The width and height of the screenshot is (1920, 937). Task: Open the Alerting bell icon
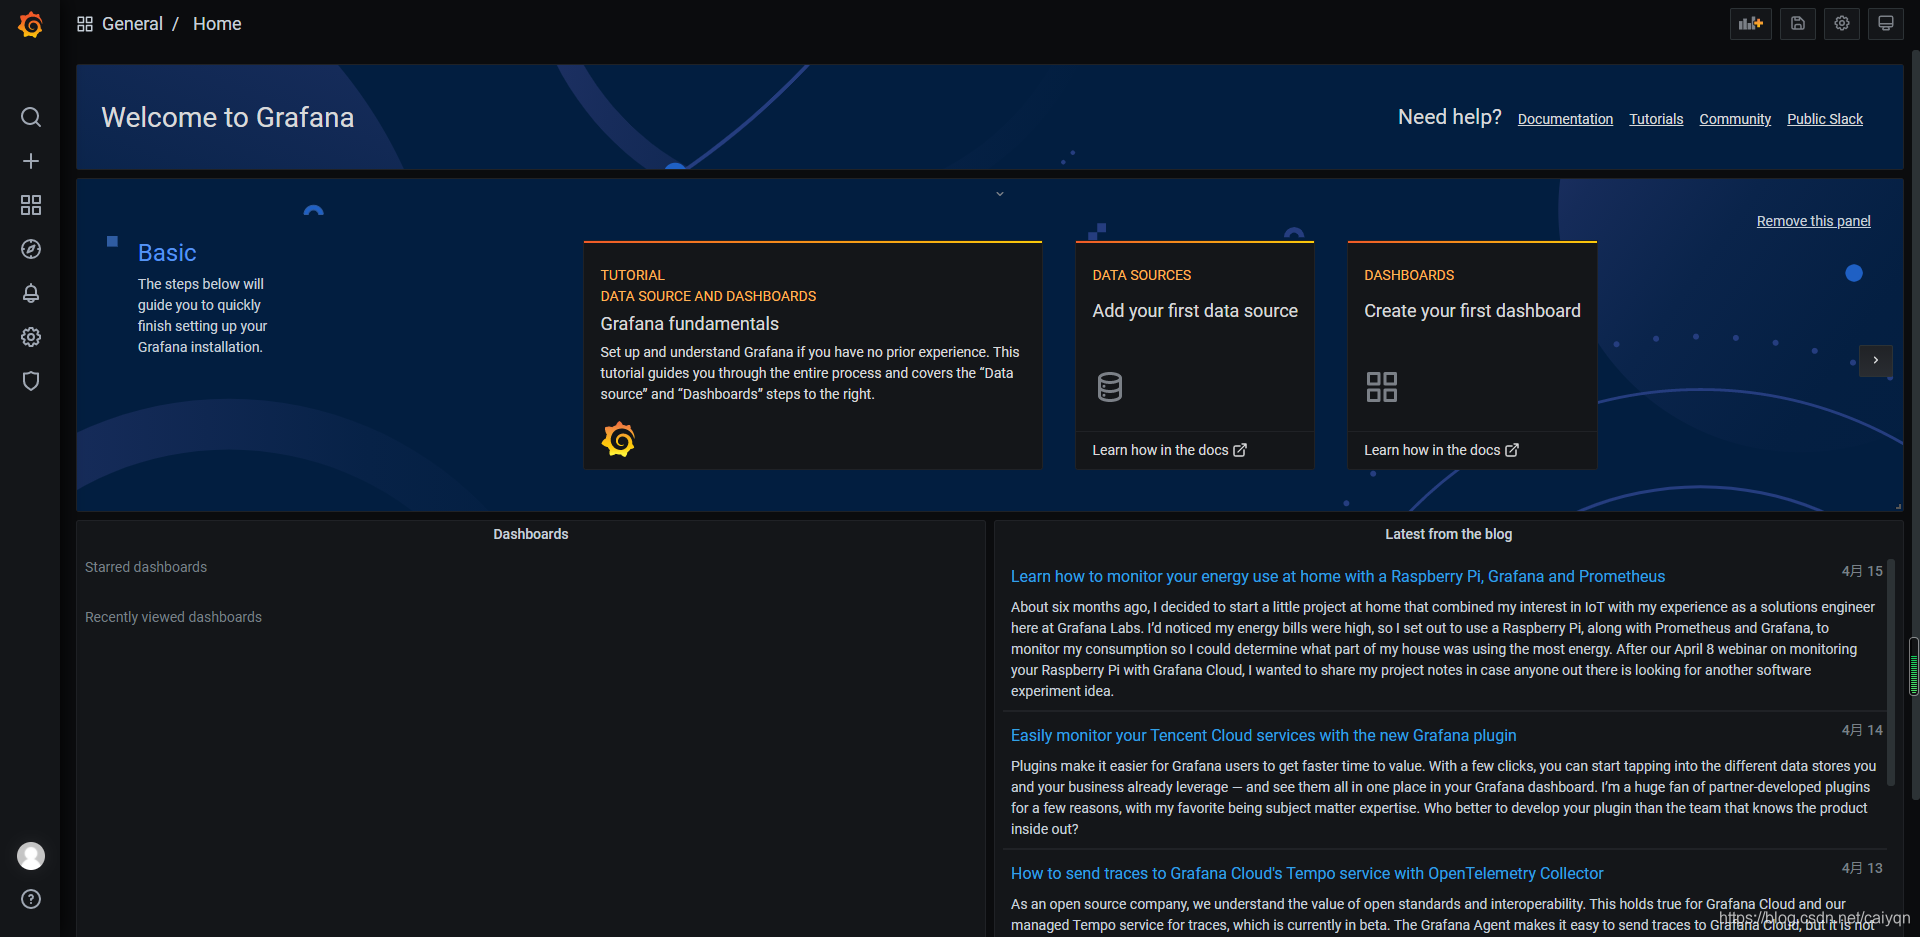pyautogui.click(x=31, y=293)
